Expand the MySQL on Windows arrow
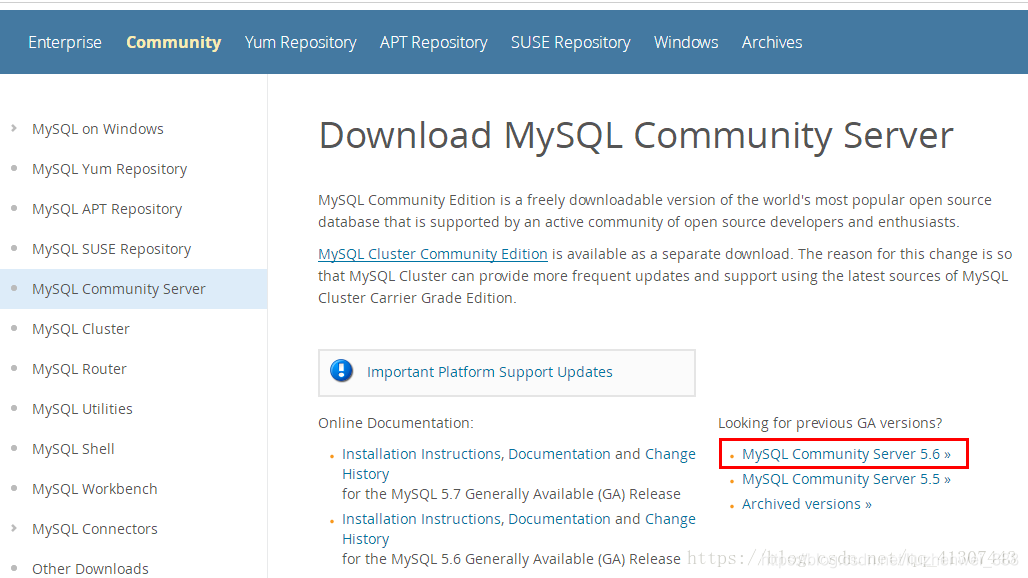 (14, 128)
